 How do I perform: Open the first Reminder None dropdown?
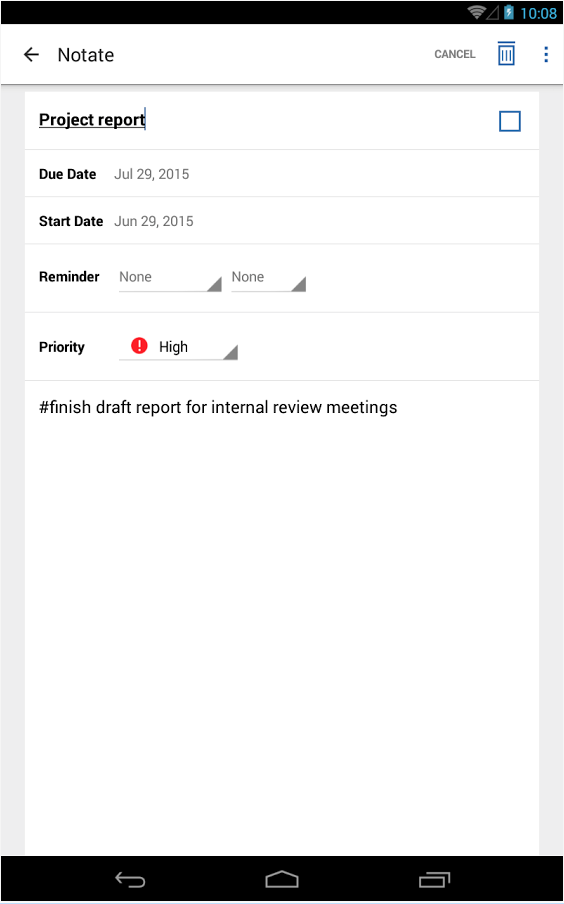click(170, 278)
